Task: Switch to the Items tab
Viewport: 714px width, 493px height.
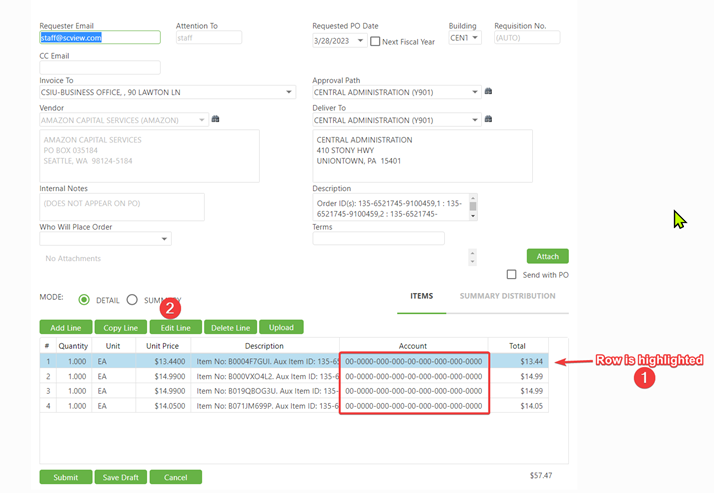Action: [x=421, y=296]
